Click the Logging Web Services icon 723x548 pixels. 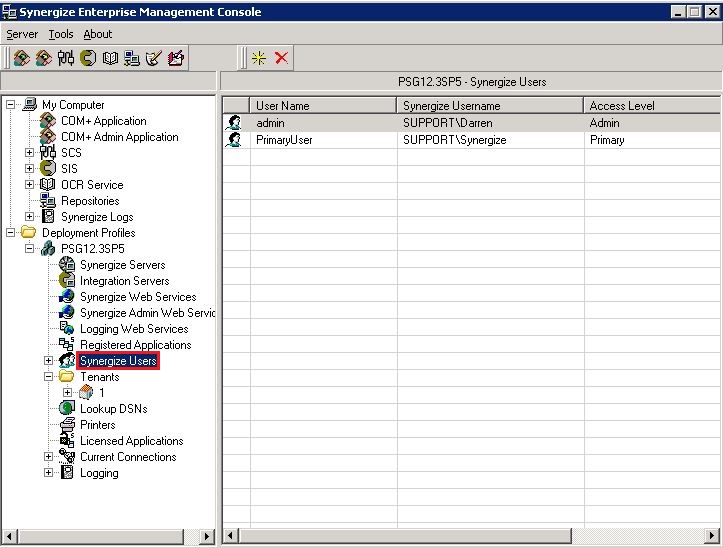[x=67, y=328]
